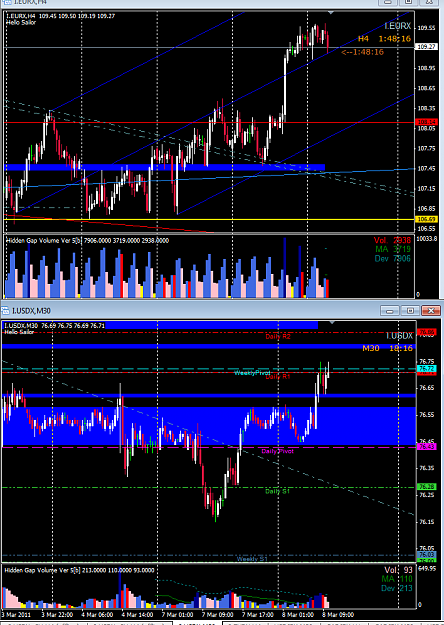Viewport: 444px width, 625px height.
Task: Click the red 76.86 price tag
Action: click(426, 332)
